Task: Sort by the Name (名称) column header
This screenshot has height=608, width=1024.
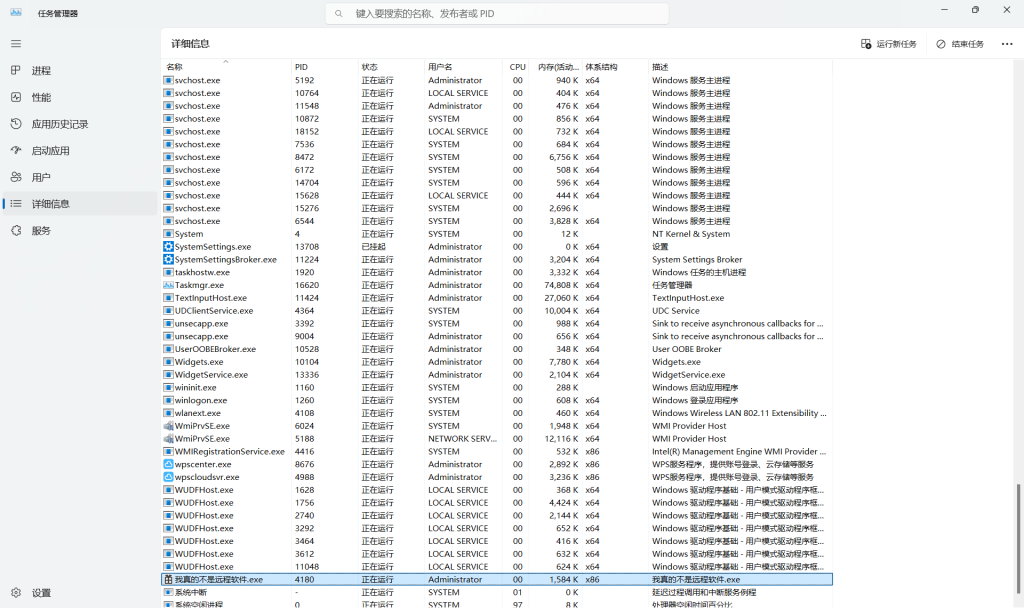Action: pos(175,67)
